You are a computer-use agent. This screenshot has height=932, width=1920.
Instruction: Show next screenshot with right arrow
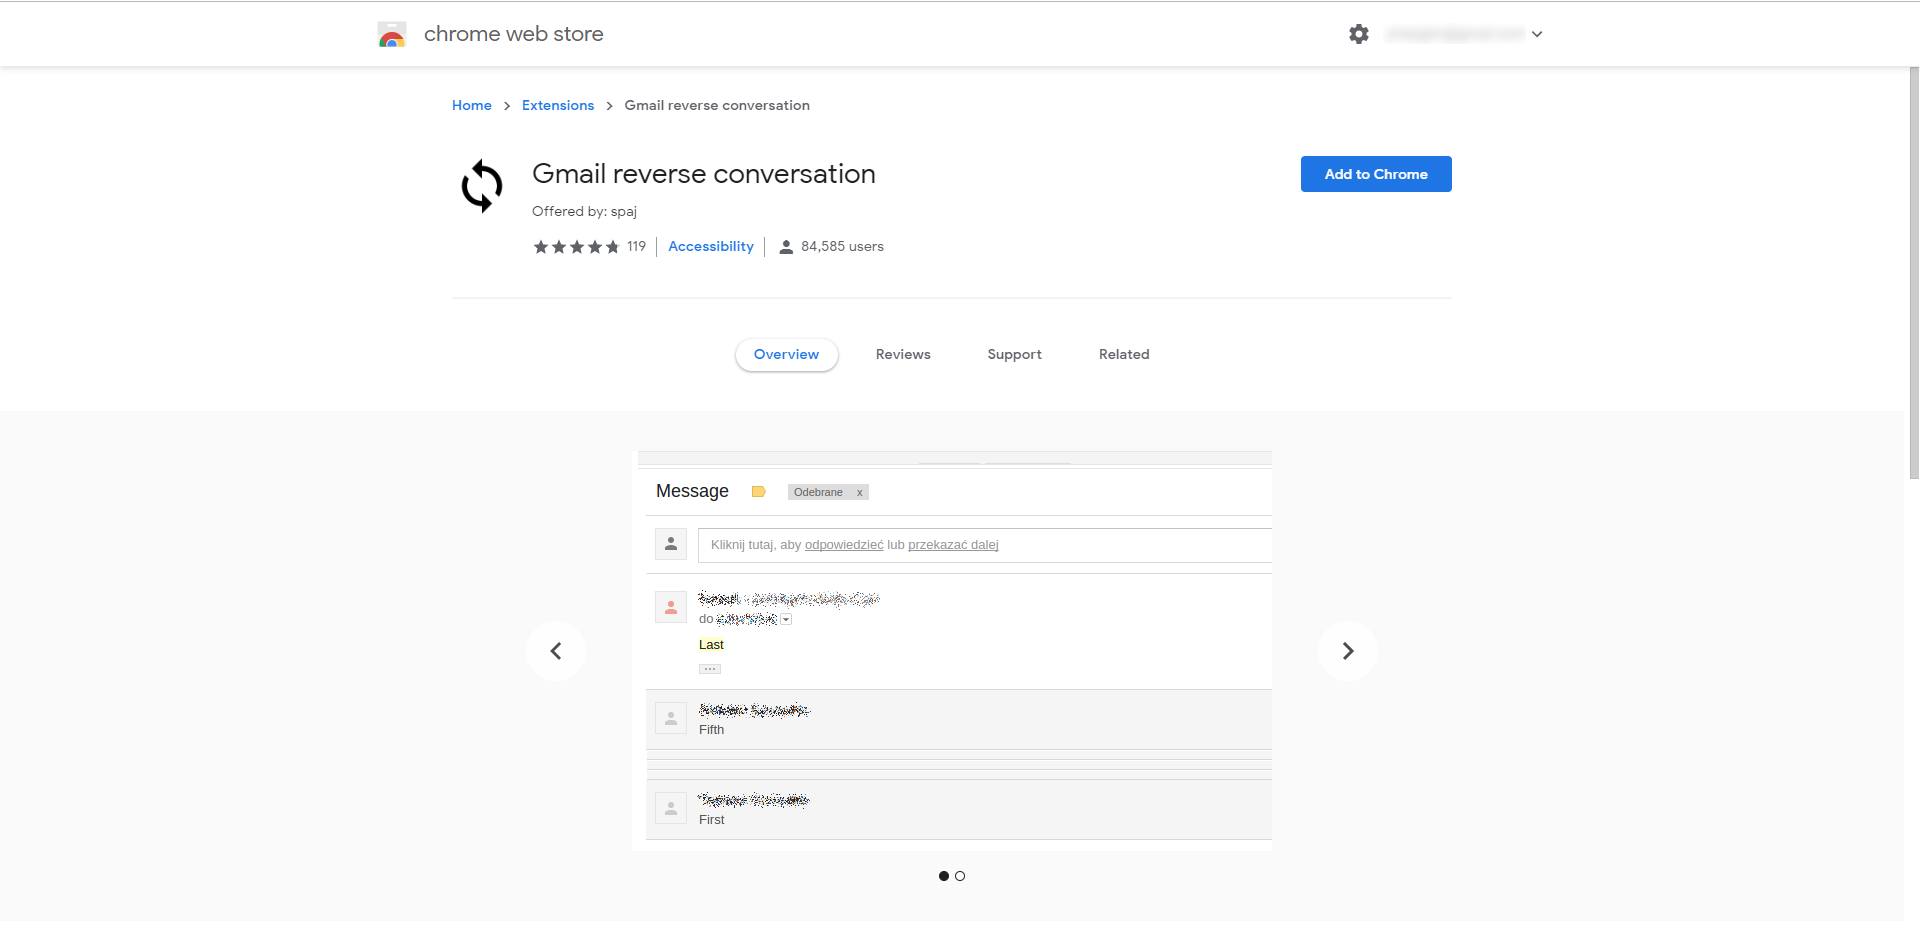(x=1348, y=651)
